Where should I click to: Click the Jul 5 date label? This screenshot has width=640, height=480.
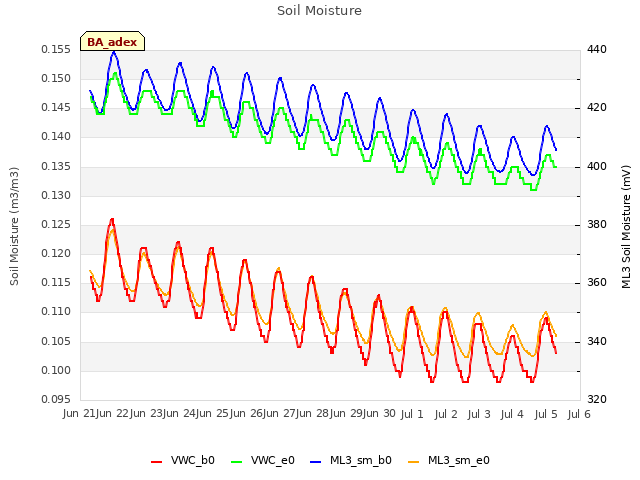546,415
